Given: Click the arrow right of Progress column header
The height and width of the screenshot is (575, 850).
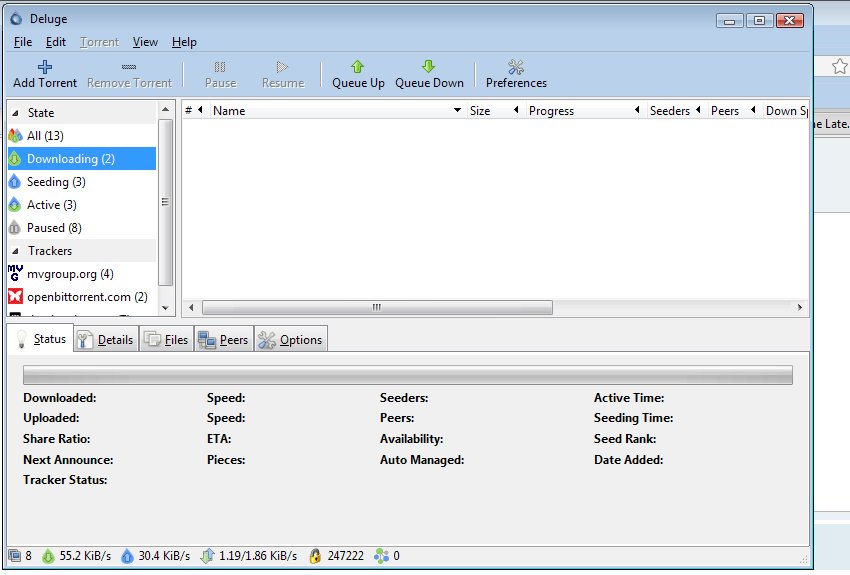Looking at the screenshot, I should (638, 110).
